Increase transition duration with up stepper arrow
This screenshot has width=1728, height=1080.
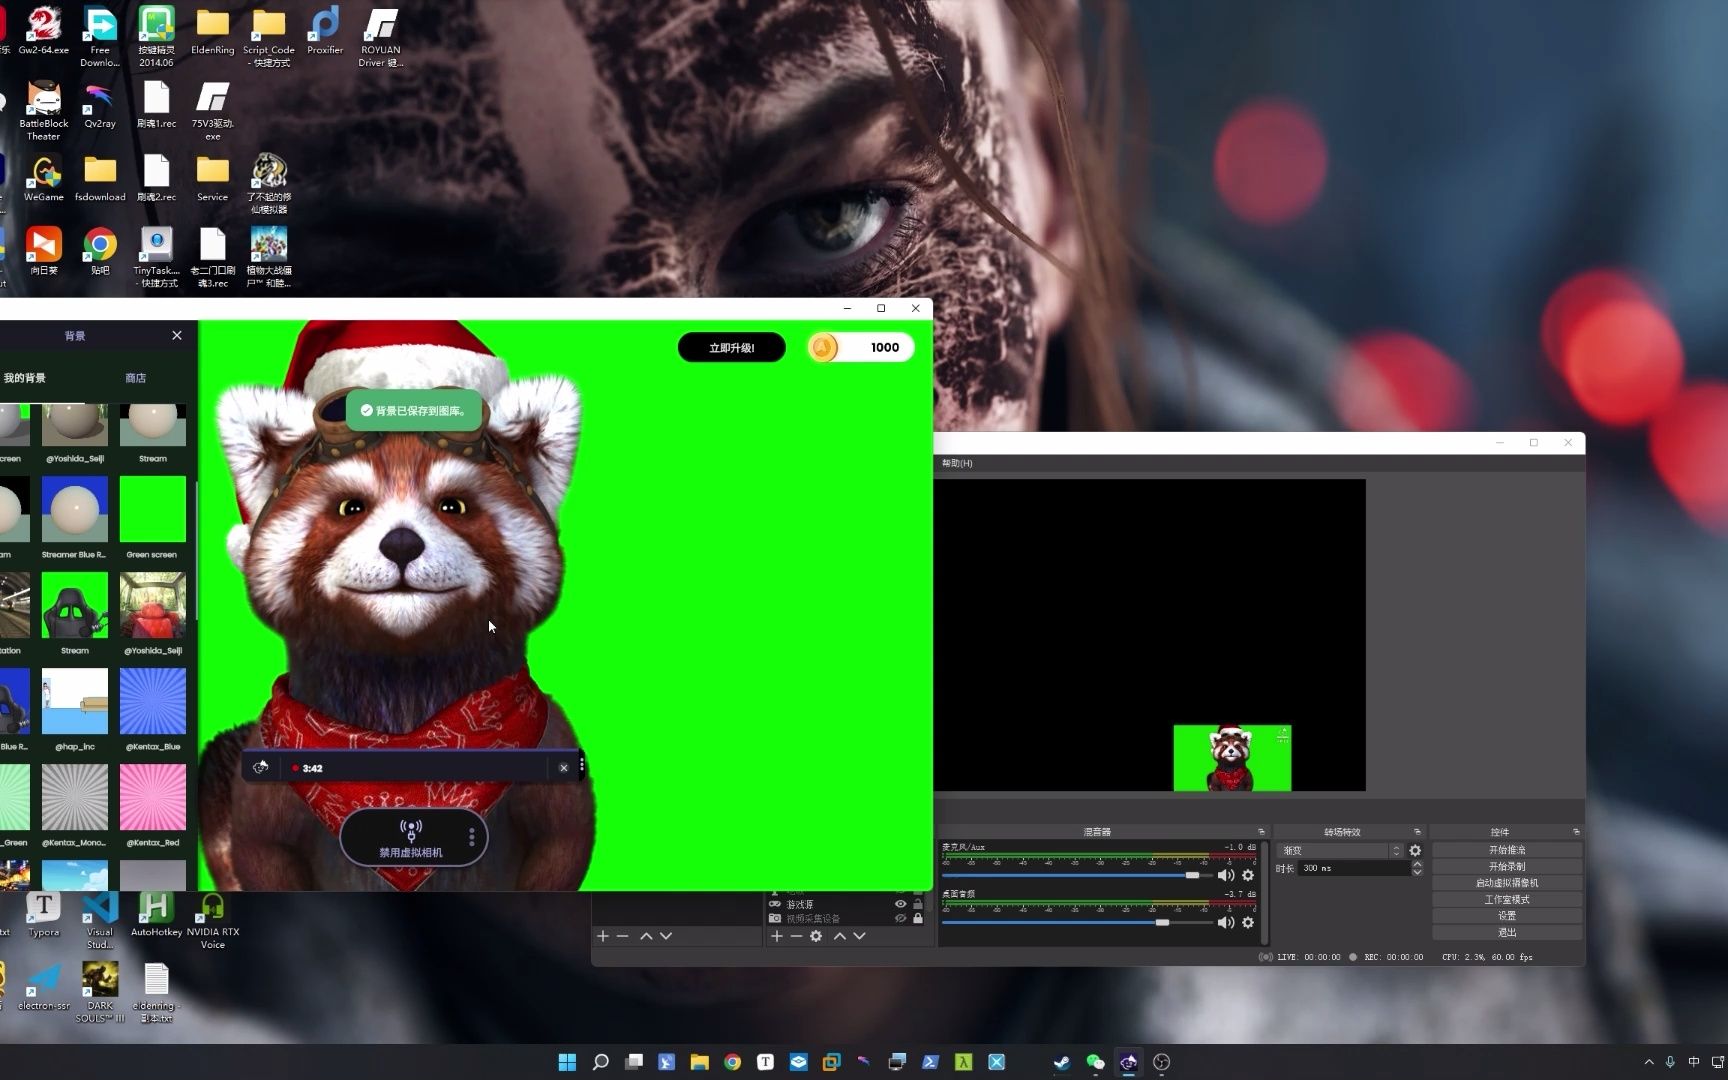pyautogui.click(x=1417, y=864)
